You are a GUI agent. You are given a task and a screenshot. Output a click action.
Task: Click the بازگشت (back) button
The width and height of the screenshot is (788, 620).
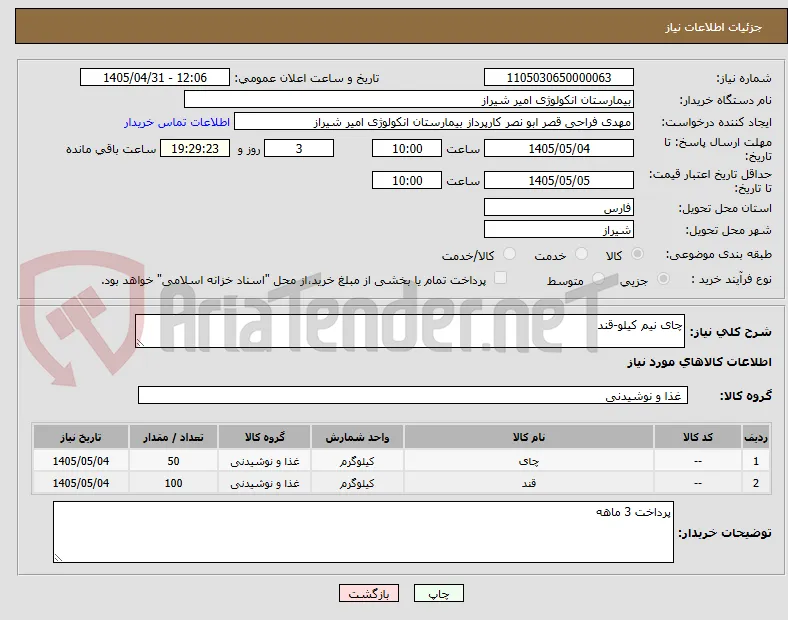369,593
